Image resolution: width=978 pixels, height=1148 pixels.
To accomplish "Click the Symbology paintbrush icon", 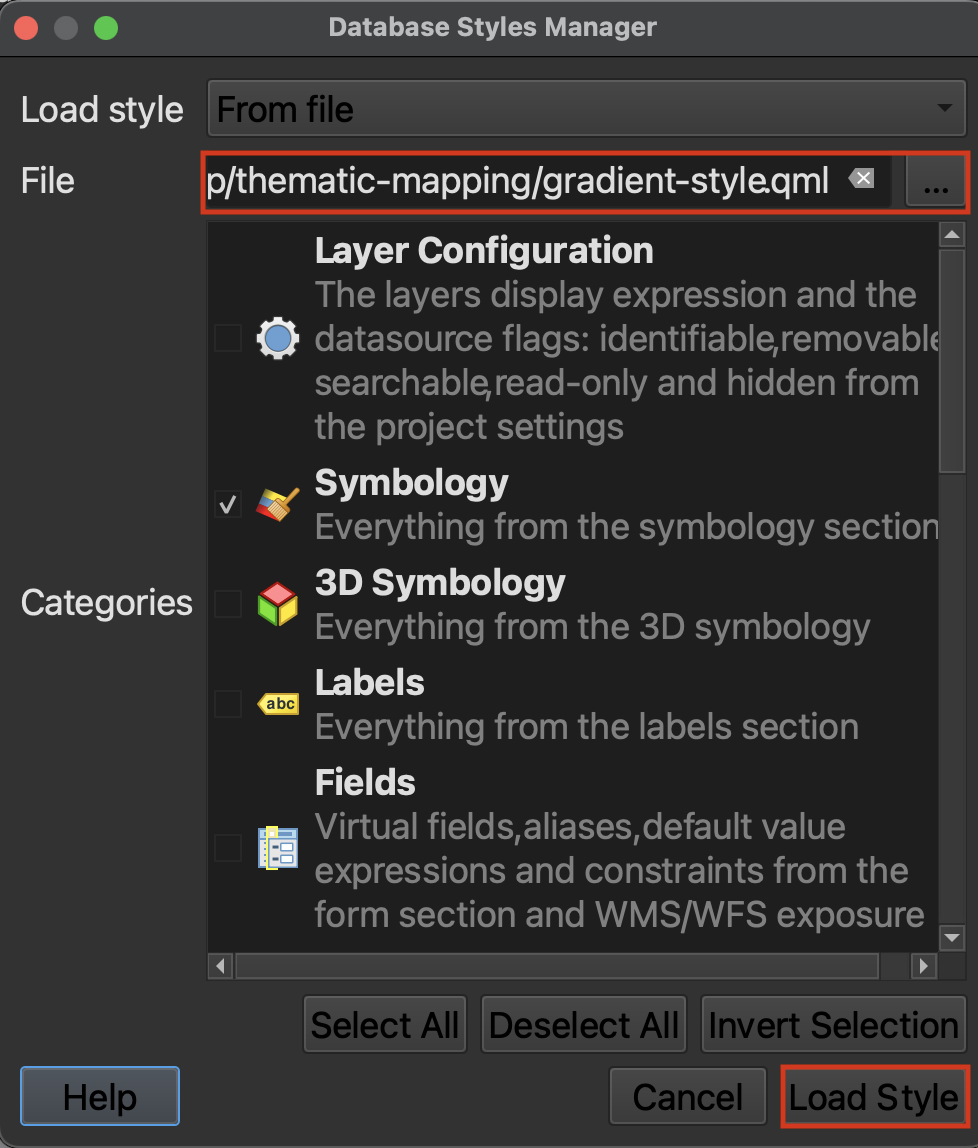I will pyautogui.click(x=278, y=505).
